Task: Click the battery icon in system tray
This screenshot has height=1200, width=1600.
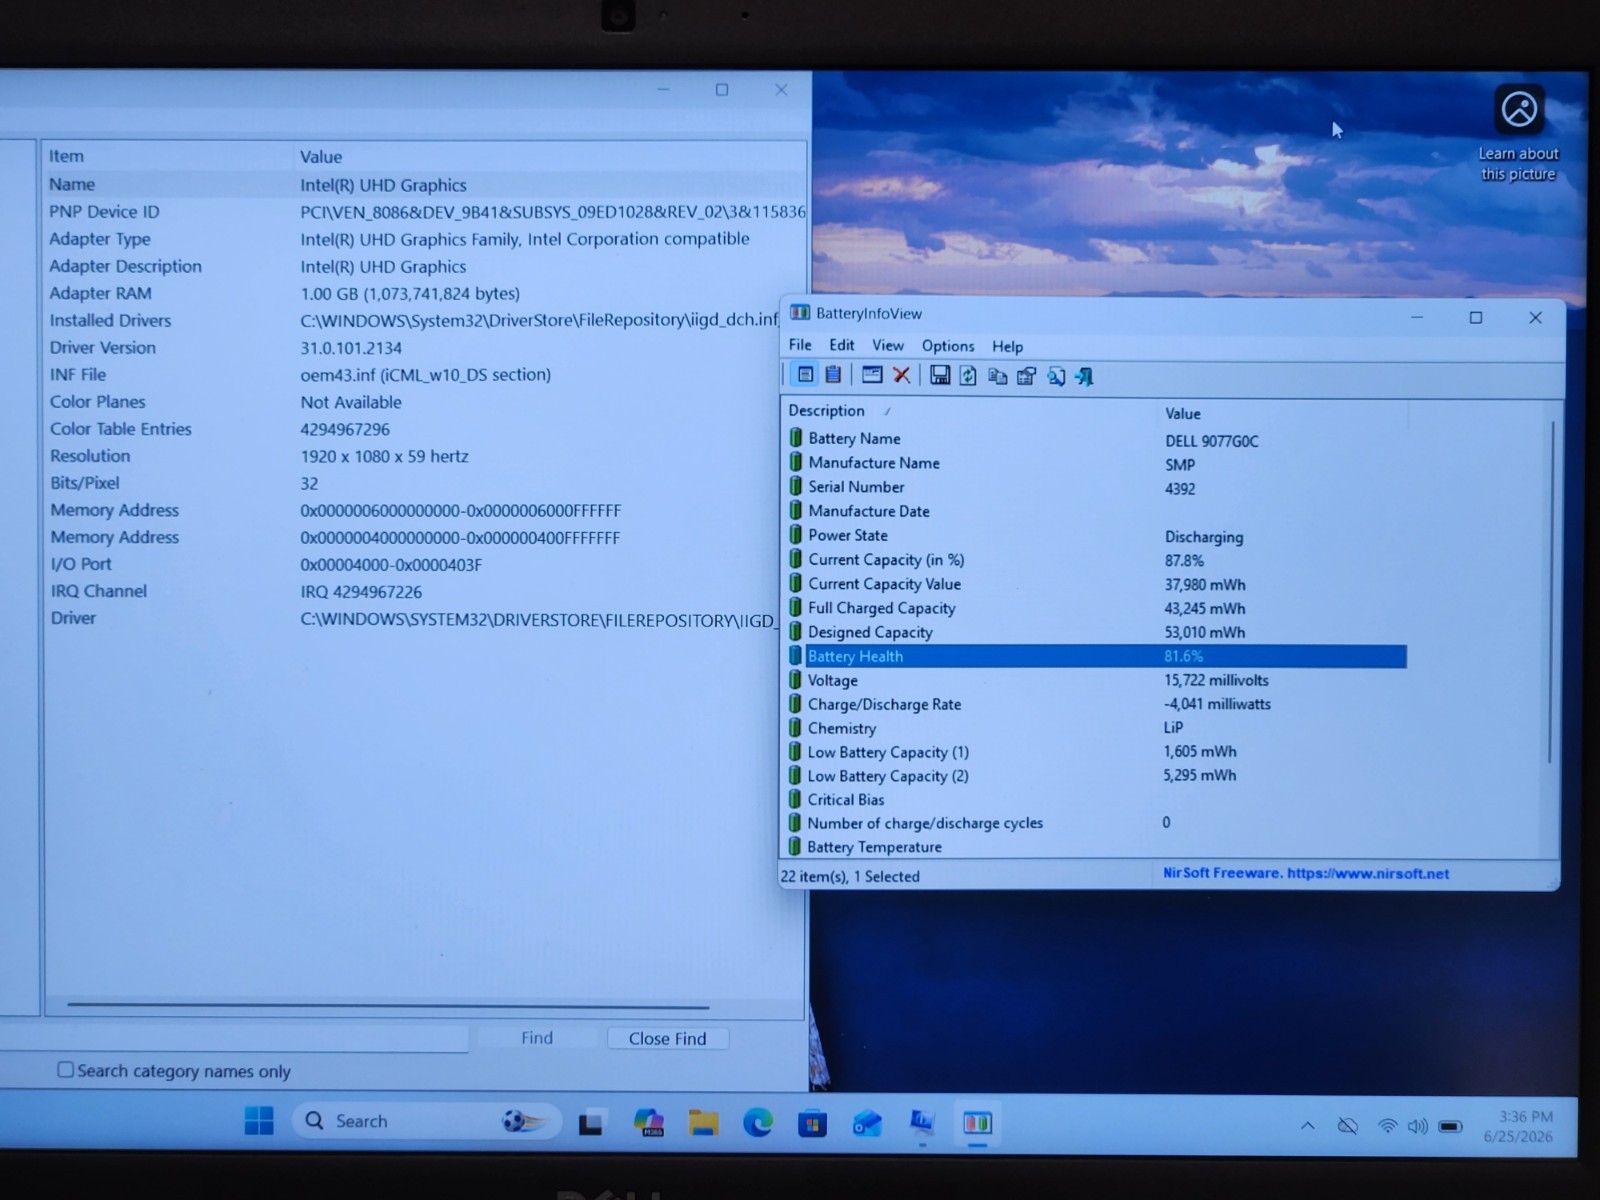Action: pyautogui.click(x=1451, y=1126)
